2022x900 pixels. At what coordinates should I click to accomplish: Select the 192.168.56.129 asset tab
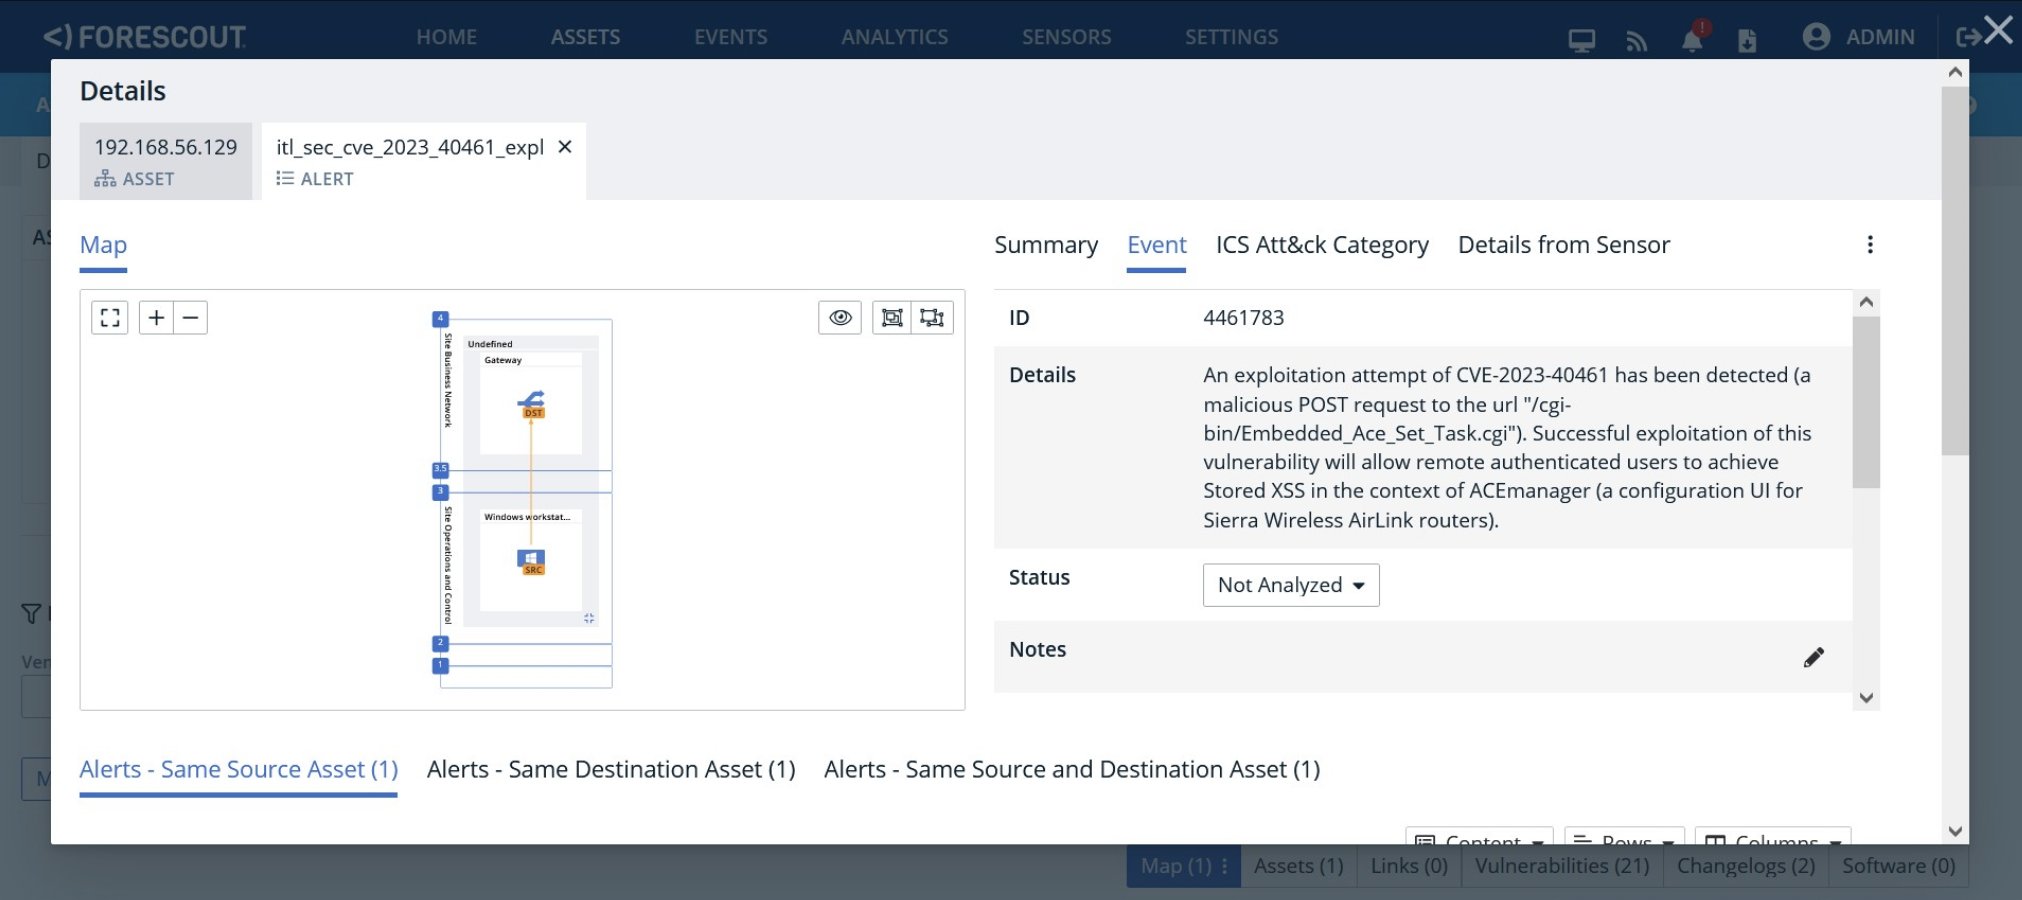click(166, 161)
